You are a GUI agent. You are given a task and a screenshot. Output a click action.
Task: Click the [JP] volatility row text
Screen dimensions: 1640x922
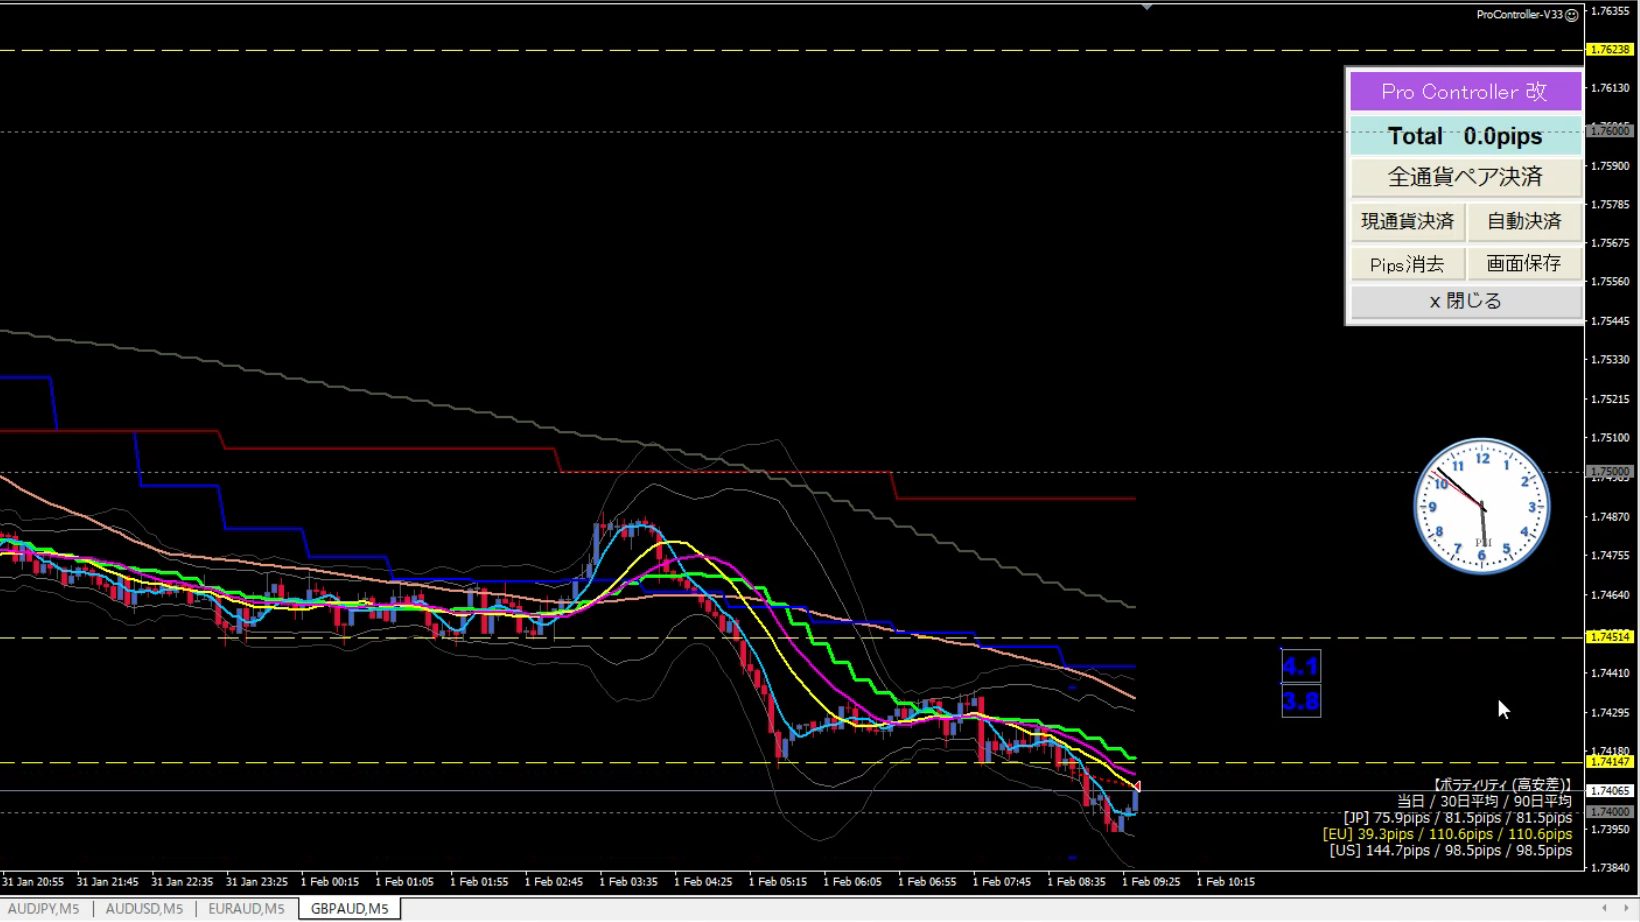(x=1457, y=818)
